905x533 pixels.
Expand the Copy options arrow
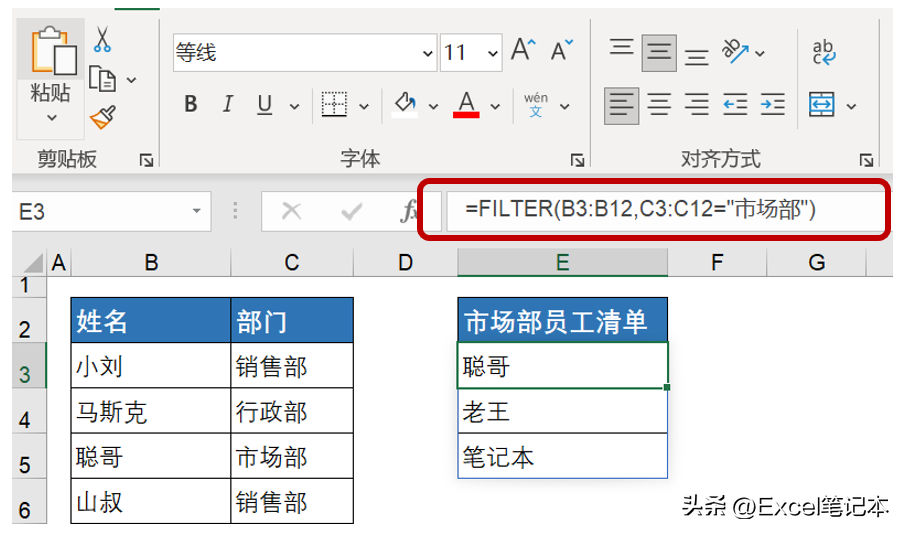click(x=132, y=80)
